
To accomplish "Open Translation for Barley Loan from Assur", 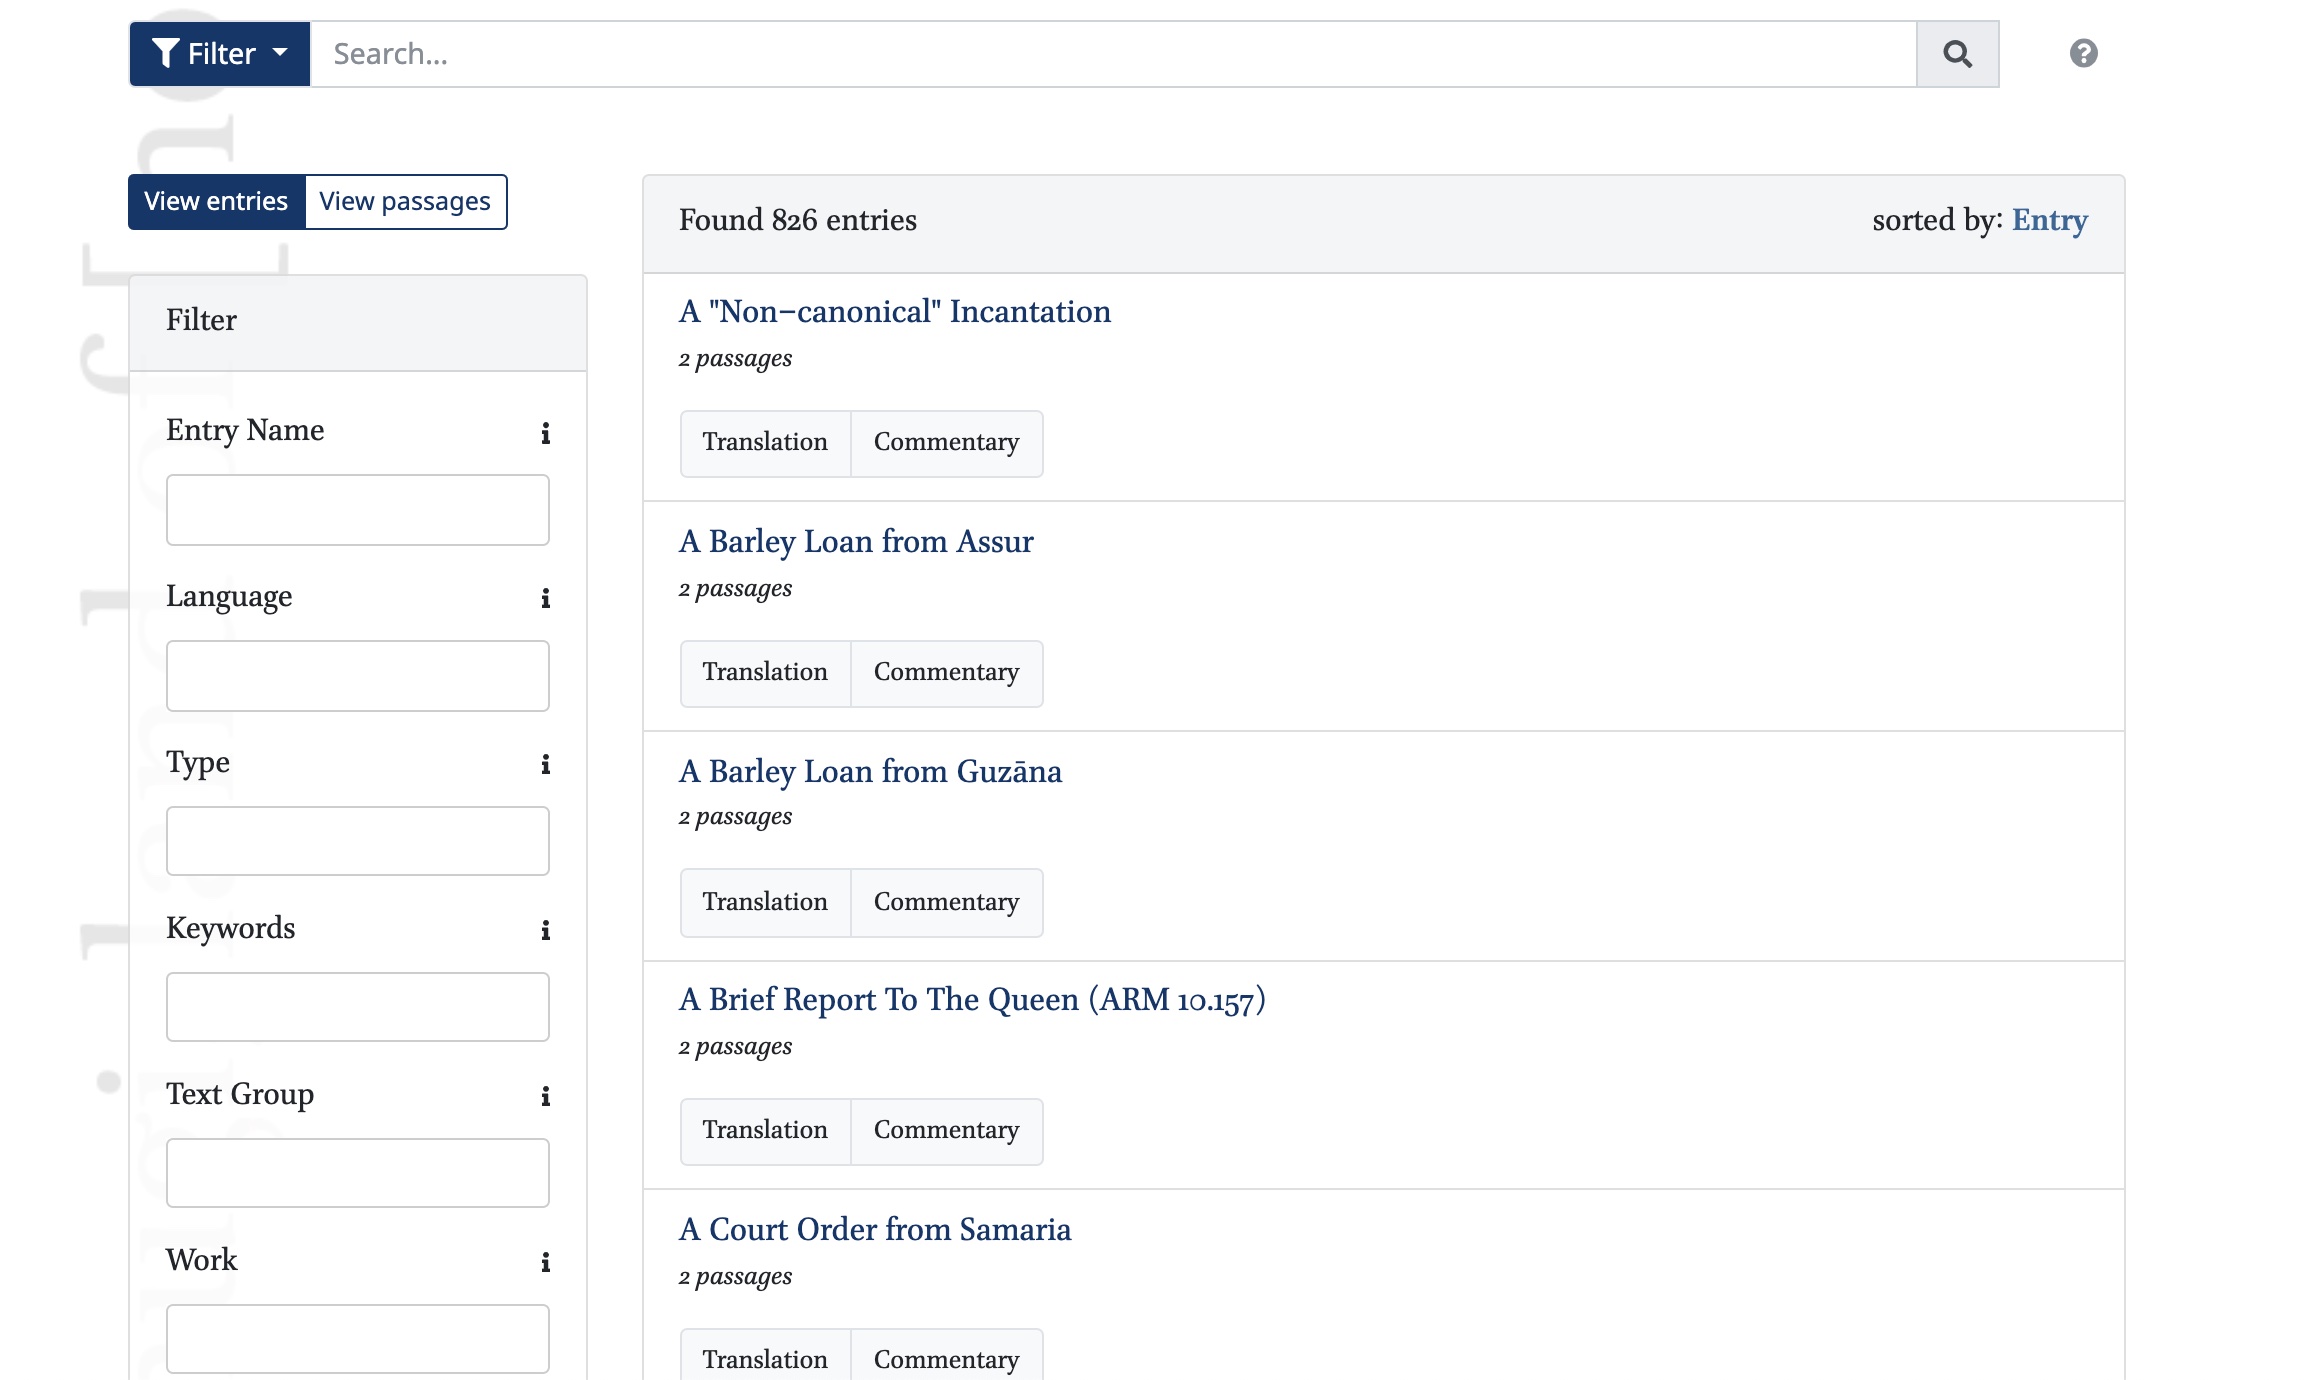I will (765, 673).
